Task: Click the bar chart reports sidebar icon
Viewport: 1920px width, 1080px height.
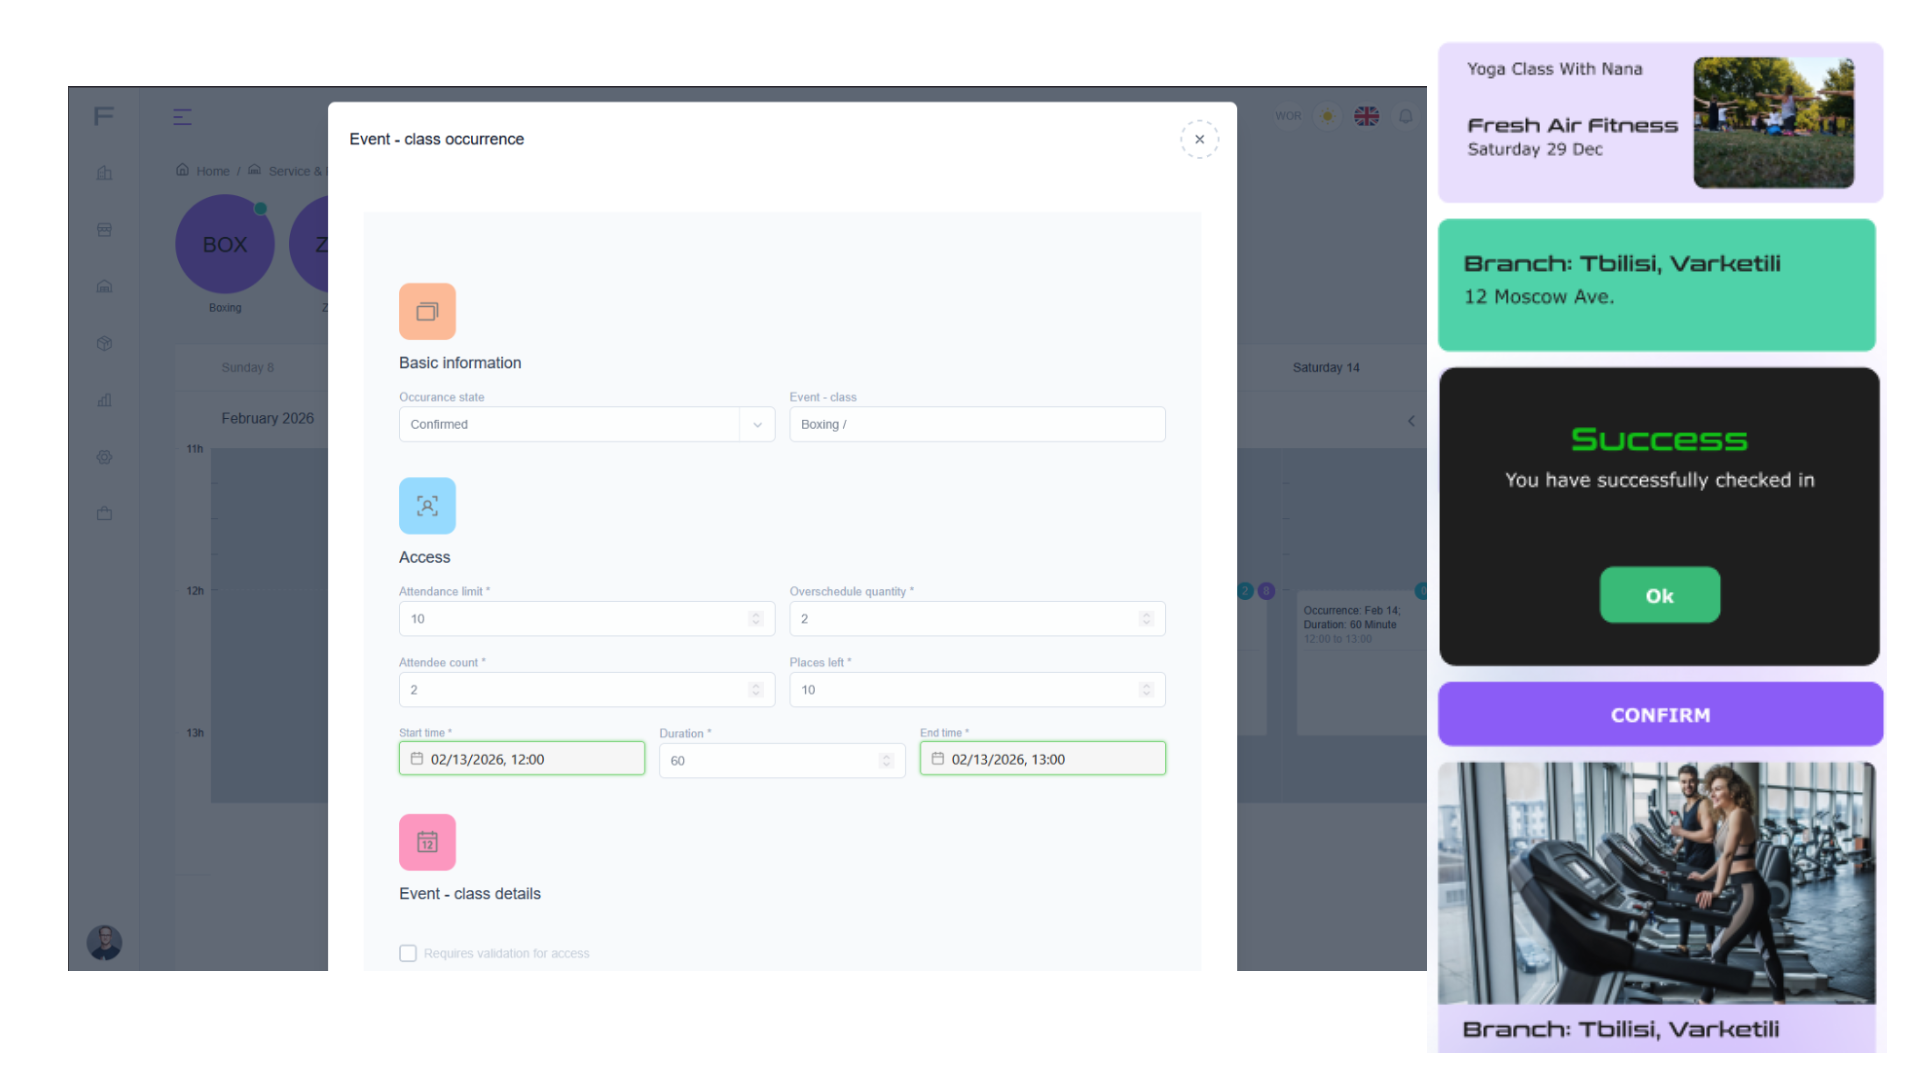Action: tap(104, 400)
